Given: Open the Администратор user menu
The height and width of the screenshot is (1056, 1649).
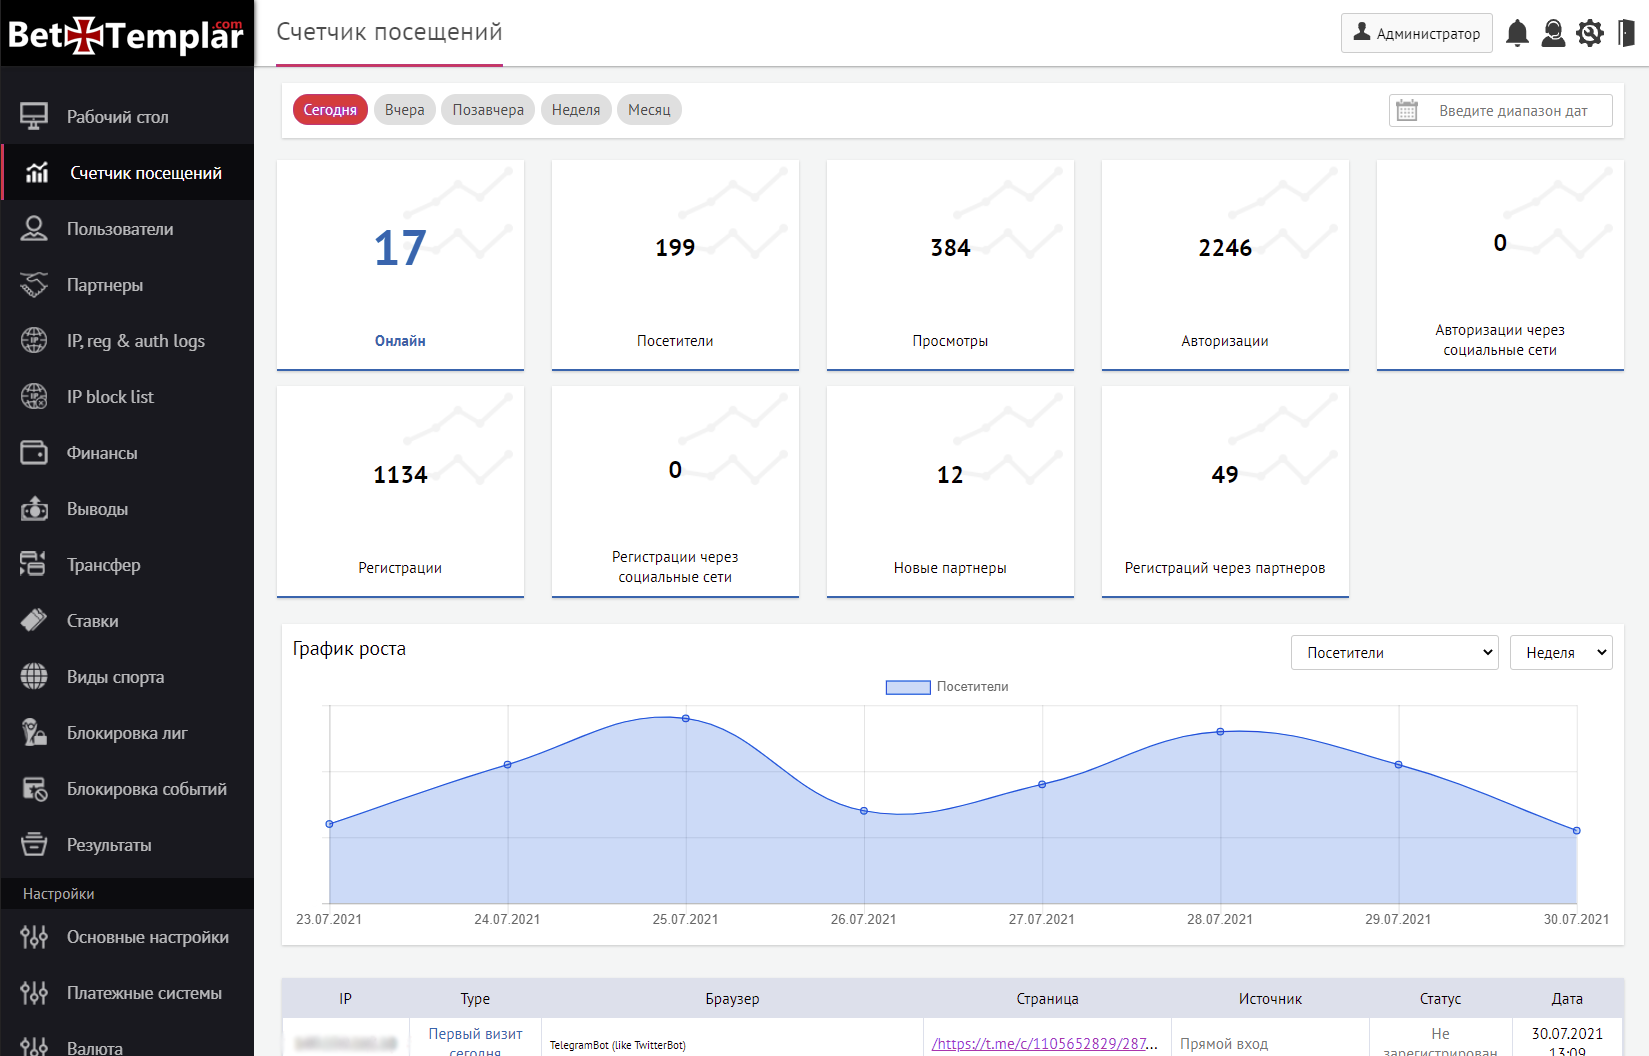Looking at the screenshot, I should click(x=1416, y=33).
